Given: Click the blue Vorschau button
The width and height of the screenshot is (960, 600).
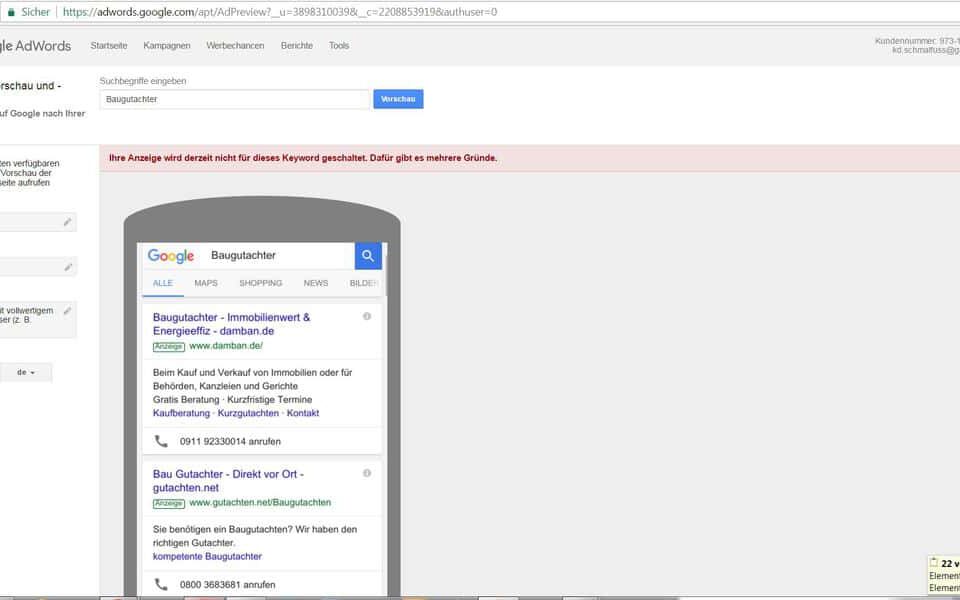Looking at the screenshot, I should 398,99.
